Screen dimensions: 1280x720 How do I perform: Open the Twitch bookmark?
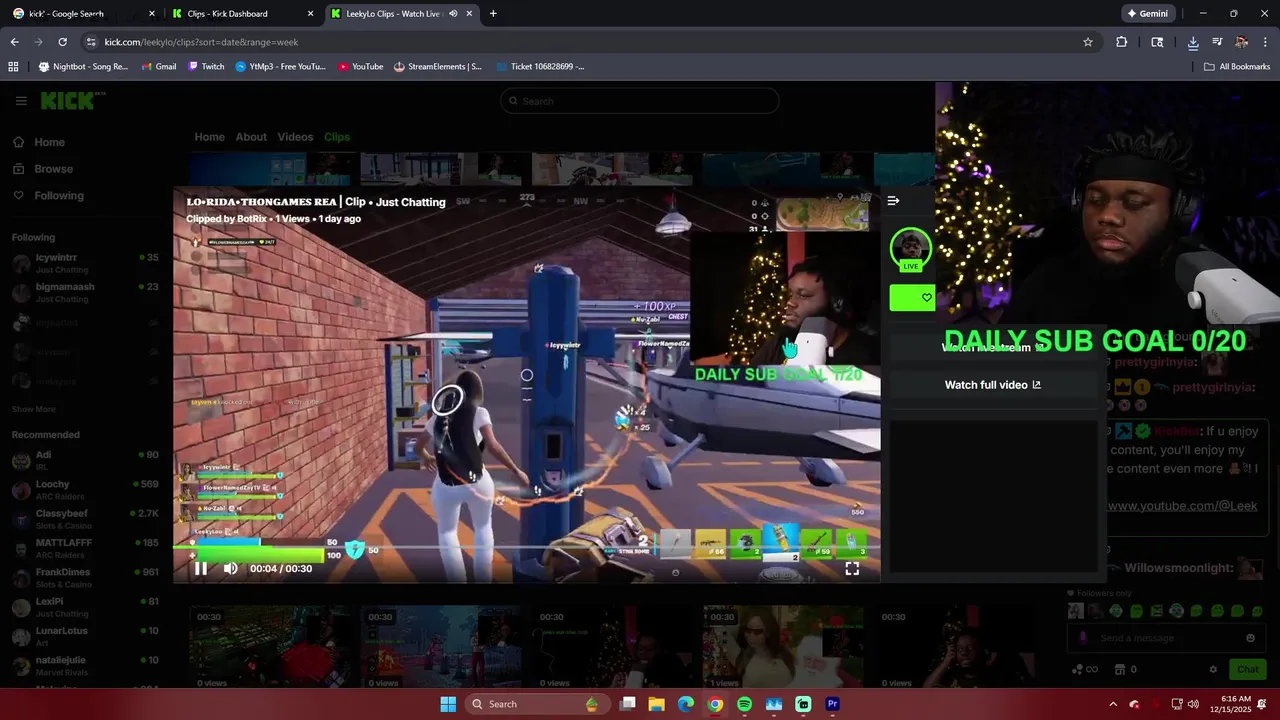point(206,67)
